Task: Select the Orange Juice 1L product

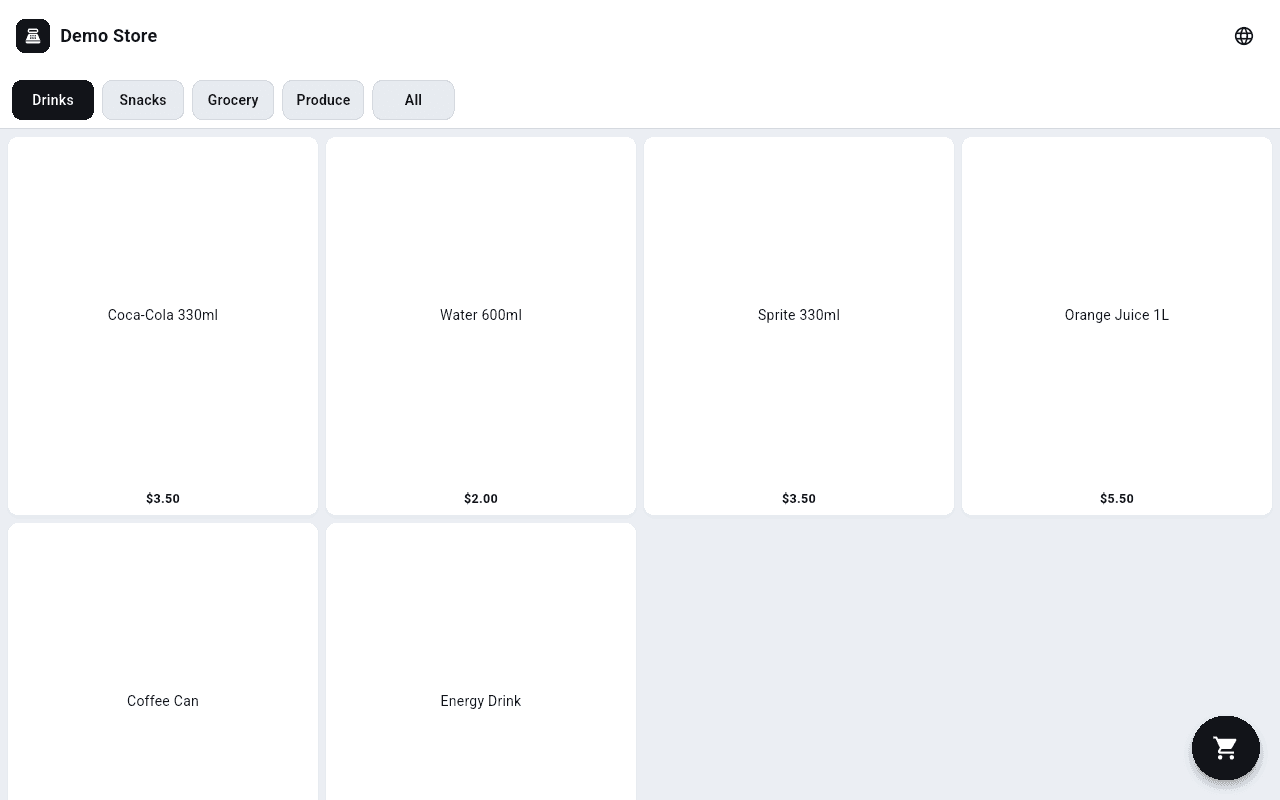Action: pos(1117,326)
